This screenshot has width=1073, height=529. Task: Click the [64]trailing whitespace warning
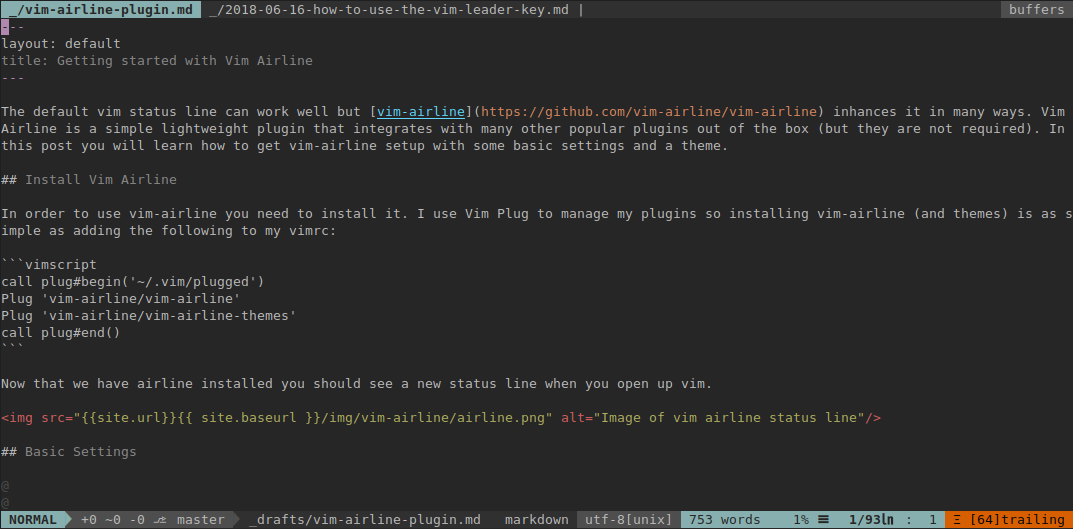click(x=1017, y=520)
